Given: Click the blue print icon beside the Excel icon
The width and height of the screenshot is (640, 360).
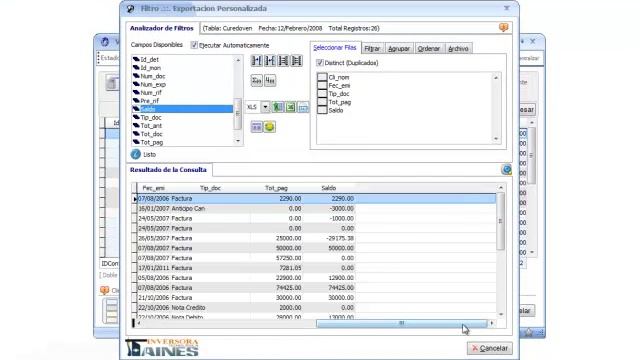Looking at the screenshot, I should tap(303, 107).
